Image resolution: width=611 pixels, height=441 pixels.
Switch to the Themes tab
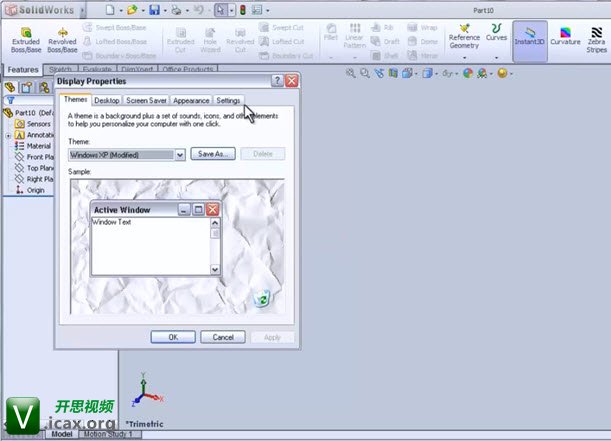coord(76,99)
